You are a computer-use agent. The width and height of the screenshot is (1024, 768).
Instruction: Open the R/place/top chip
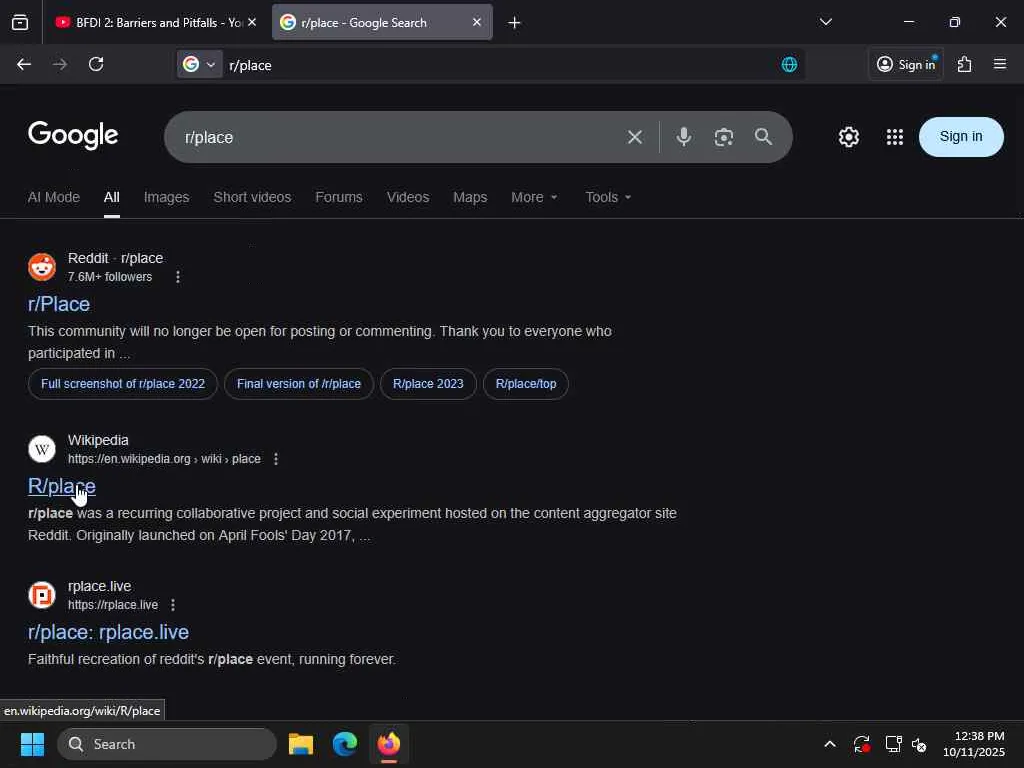pos(526,384)
